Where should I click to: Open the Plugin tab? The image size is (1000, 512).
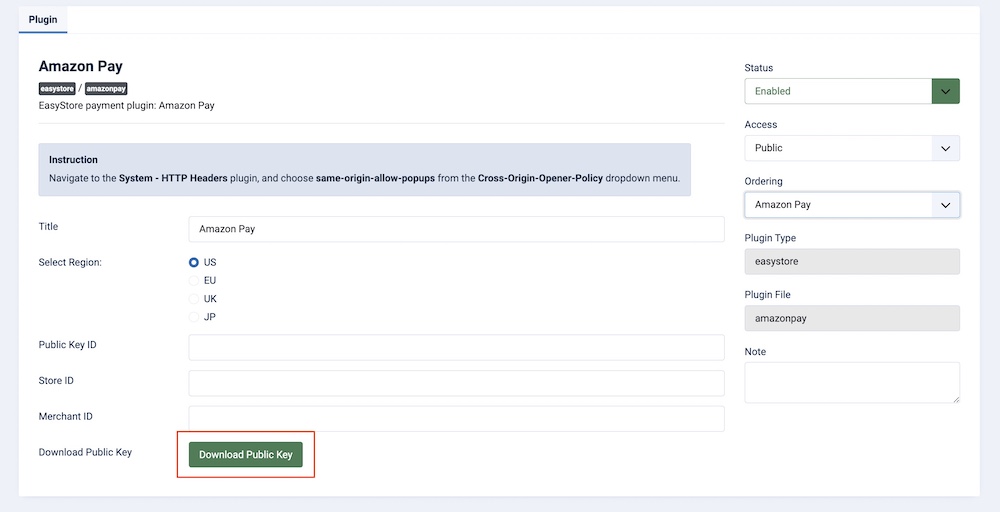tap(43, 19)
